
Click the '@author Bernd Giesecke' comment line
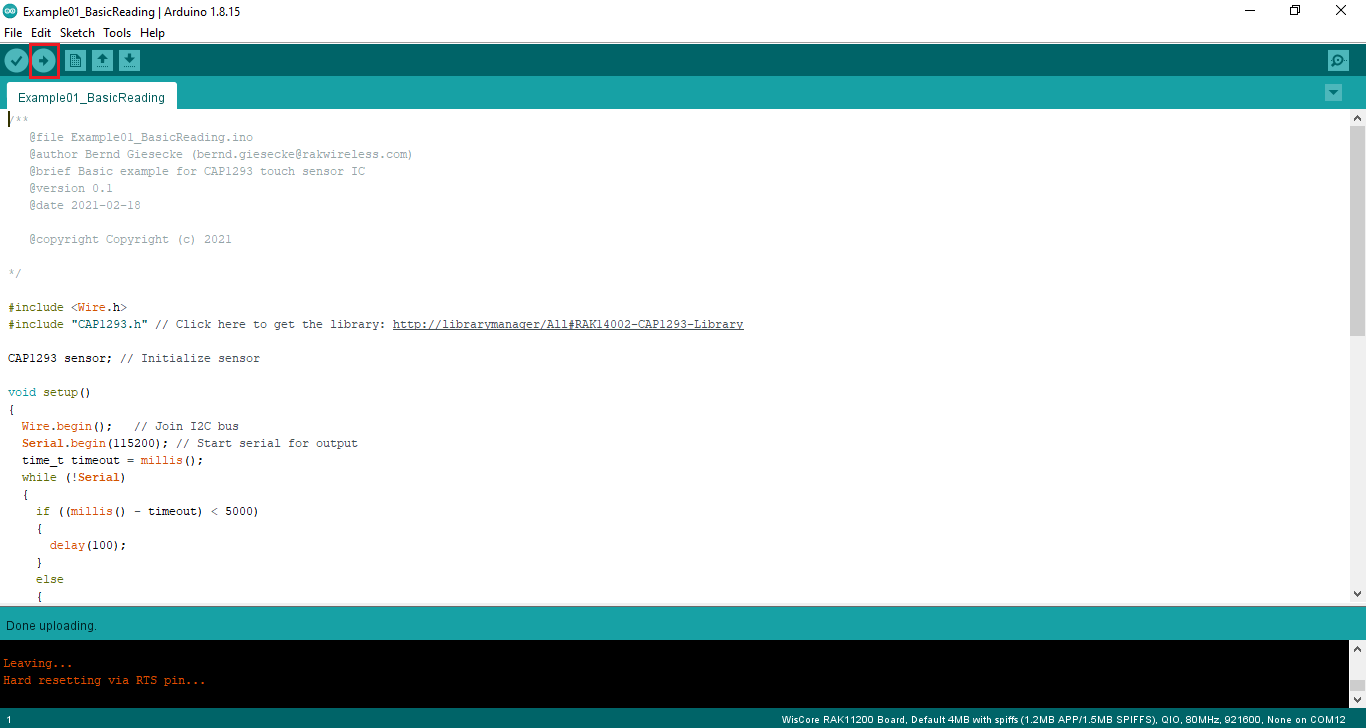click(221, 154)
